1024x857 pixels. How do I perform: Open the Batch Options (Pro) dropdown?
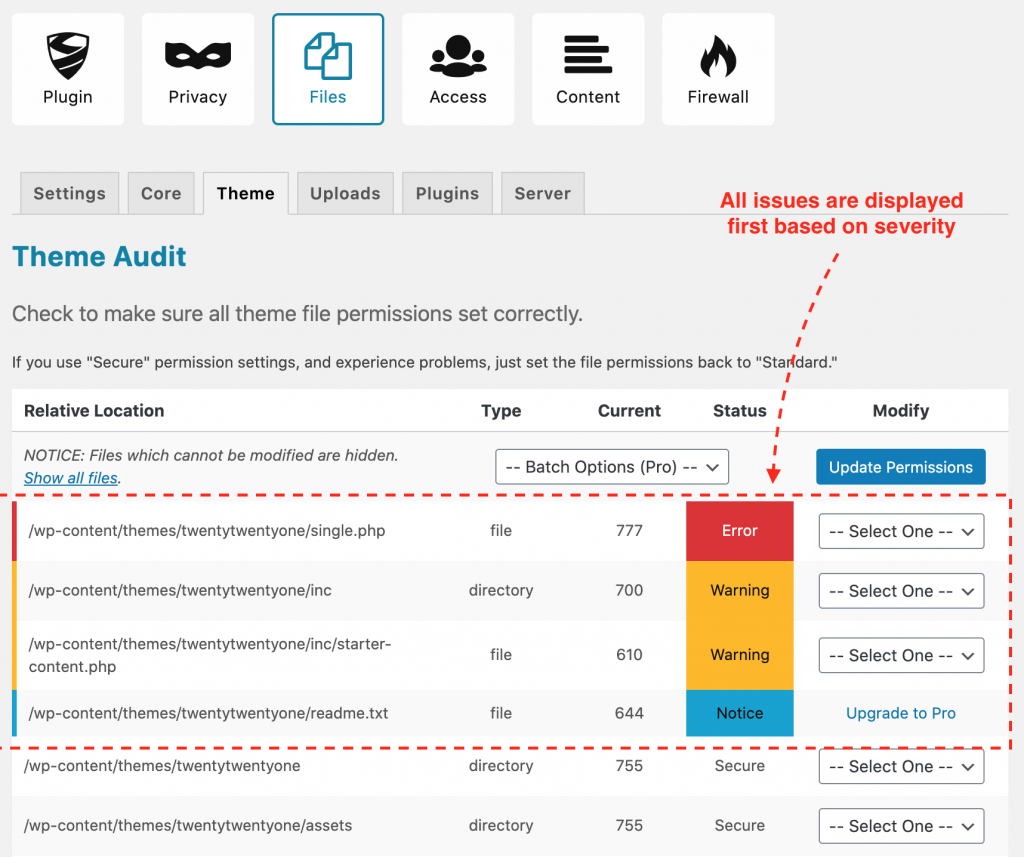pos(612,467)
